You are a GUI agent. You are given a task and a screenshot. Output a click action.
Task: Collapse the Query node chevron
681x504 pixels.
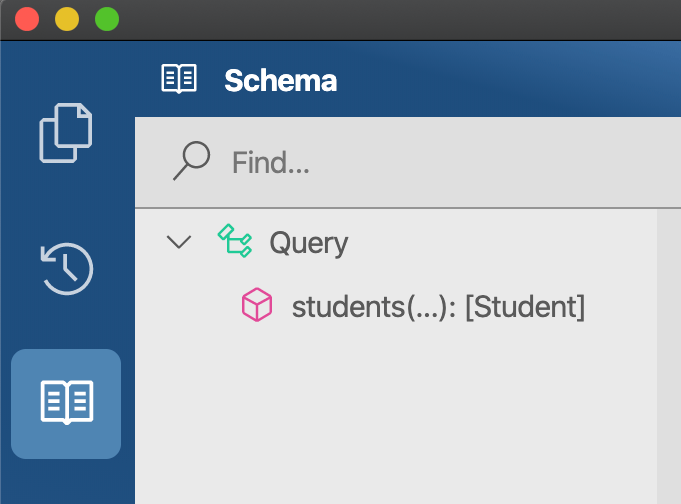[179, 242]
